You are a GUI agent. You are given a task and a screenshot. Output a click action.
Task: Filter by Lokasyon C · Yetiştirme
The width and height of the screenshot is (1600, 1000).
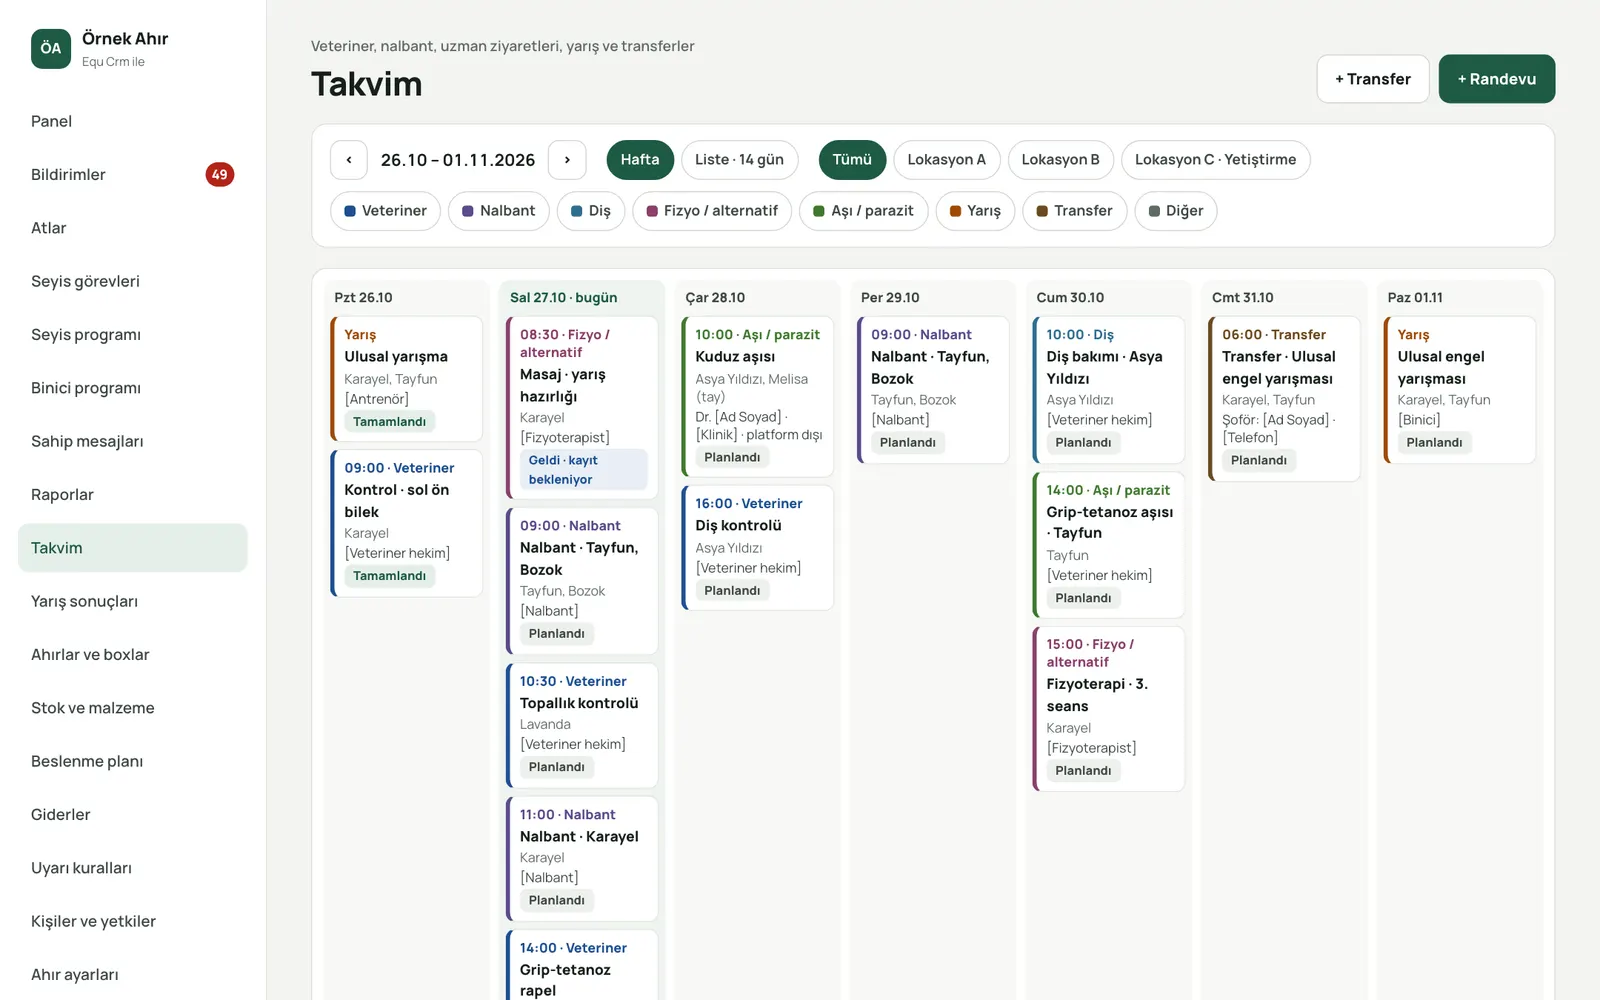(x=1215, y=160)
